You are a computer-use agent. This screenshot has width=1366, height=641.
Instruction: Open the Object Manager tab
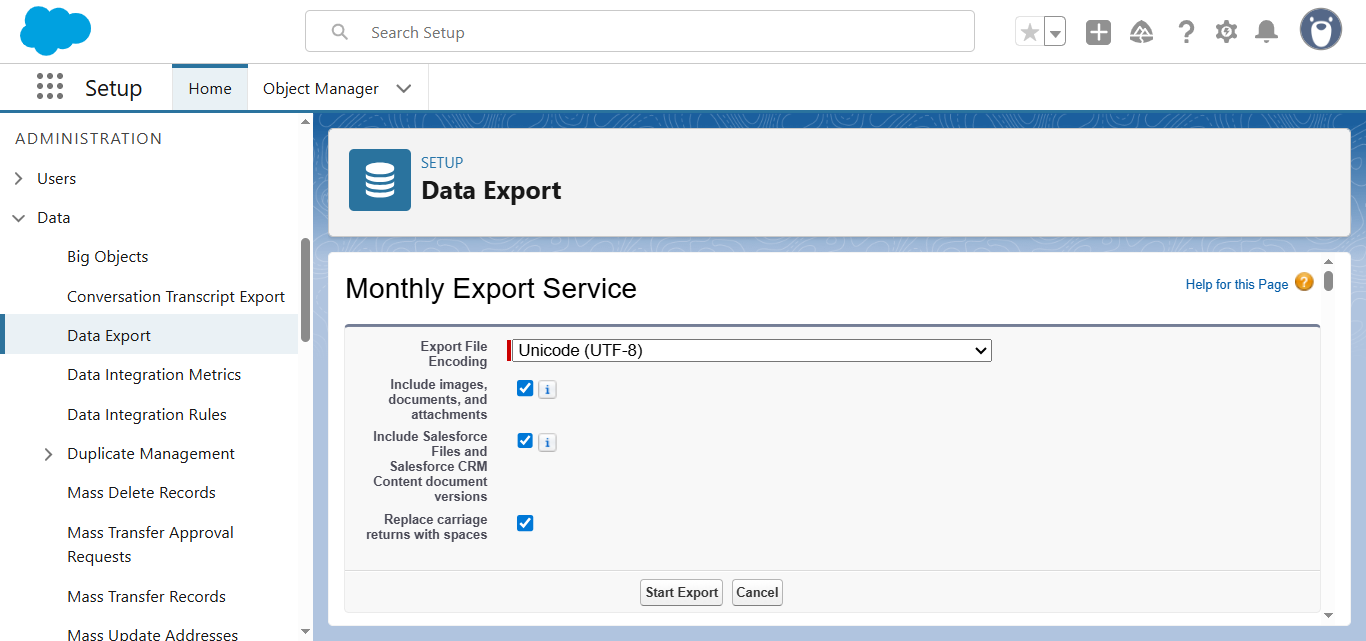[320, 88]
